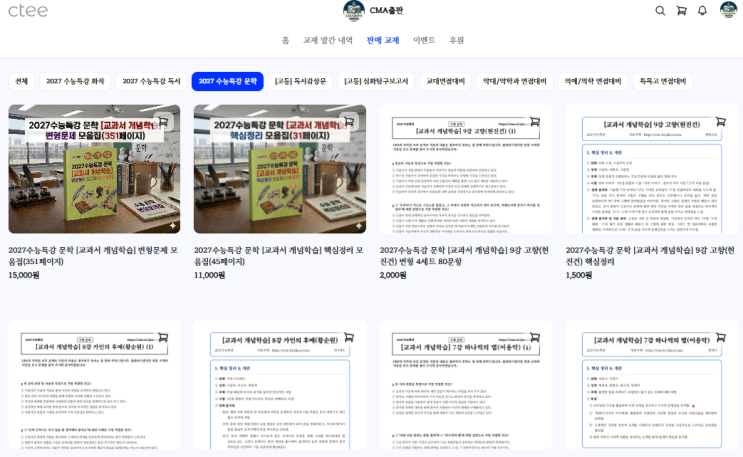743x457 pixels.
Task: Filter by [고등] 심화탐구보고서
Action: tap(376, 82)
